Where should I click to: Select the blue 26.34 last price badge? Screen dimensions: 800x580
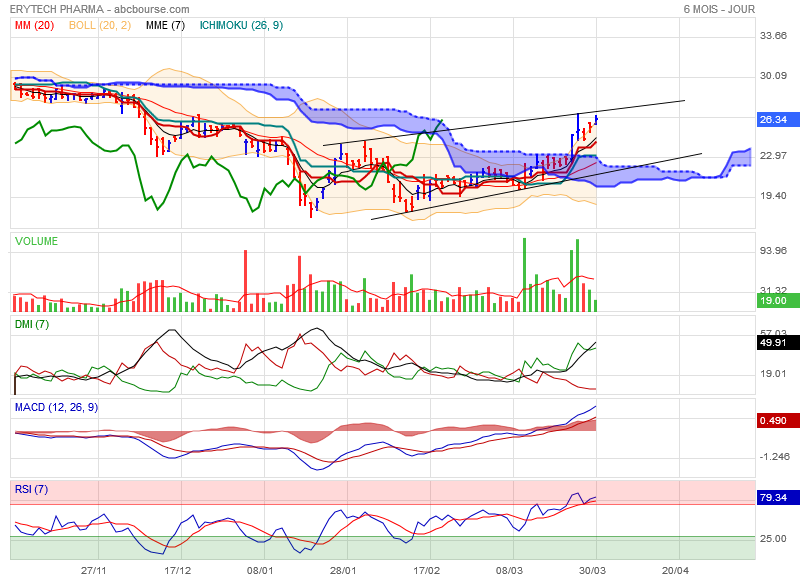[x=778, y=120]
